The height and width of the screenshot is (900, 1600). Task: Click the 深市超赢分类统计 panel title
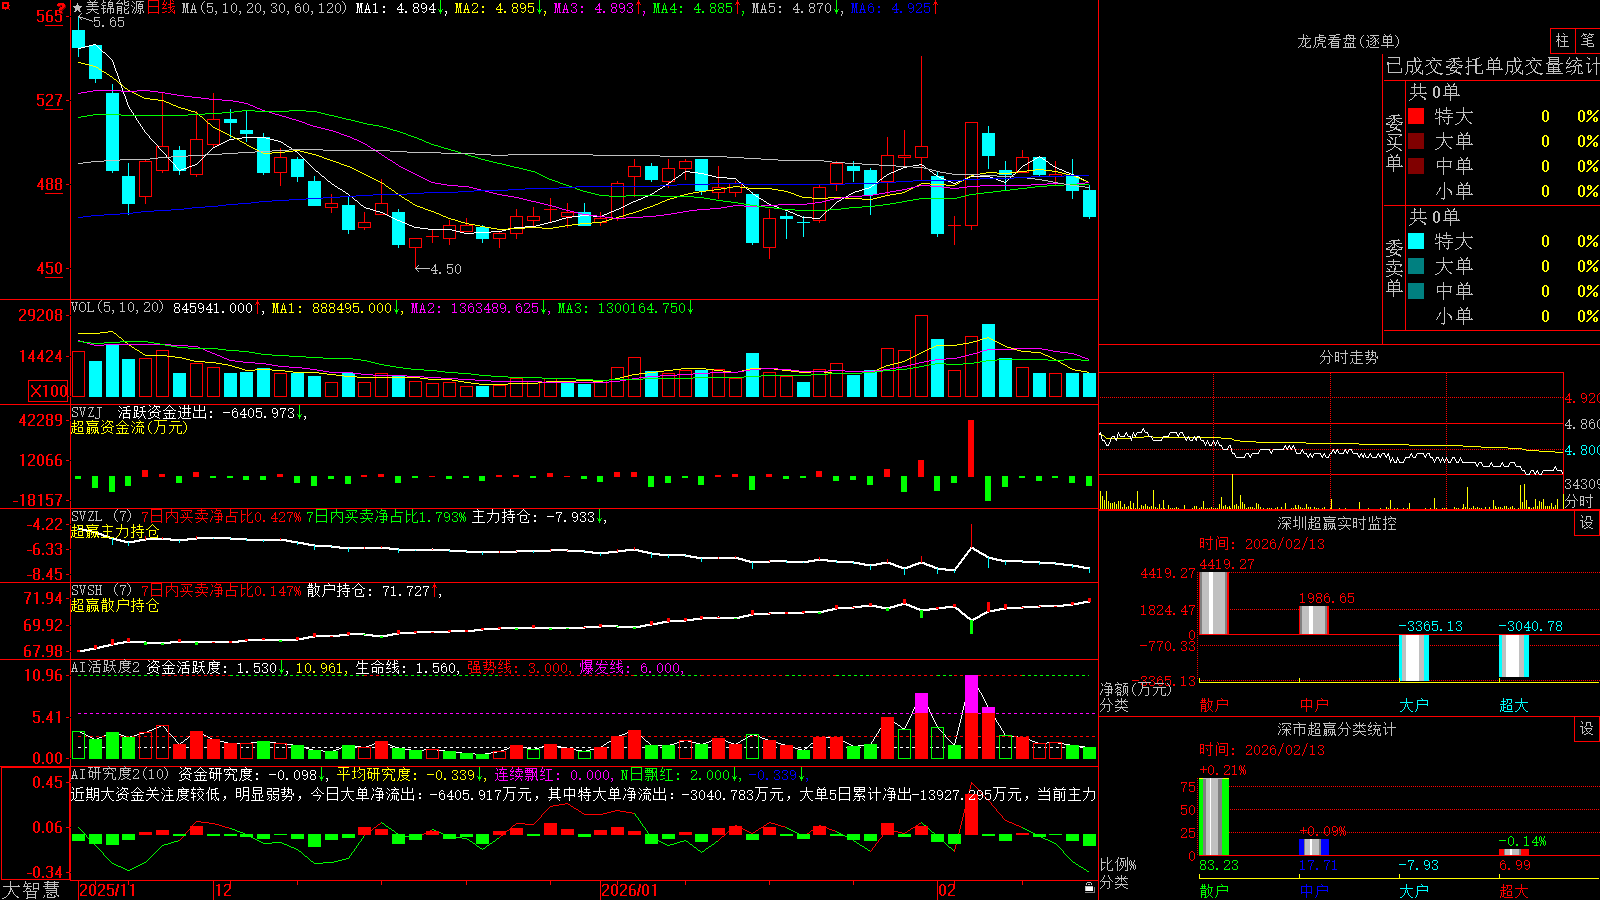[x=1337, y=729]
